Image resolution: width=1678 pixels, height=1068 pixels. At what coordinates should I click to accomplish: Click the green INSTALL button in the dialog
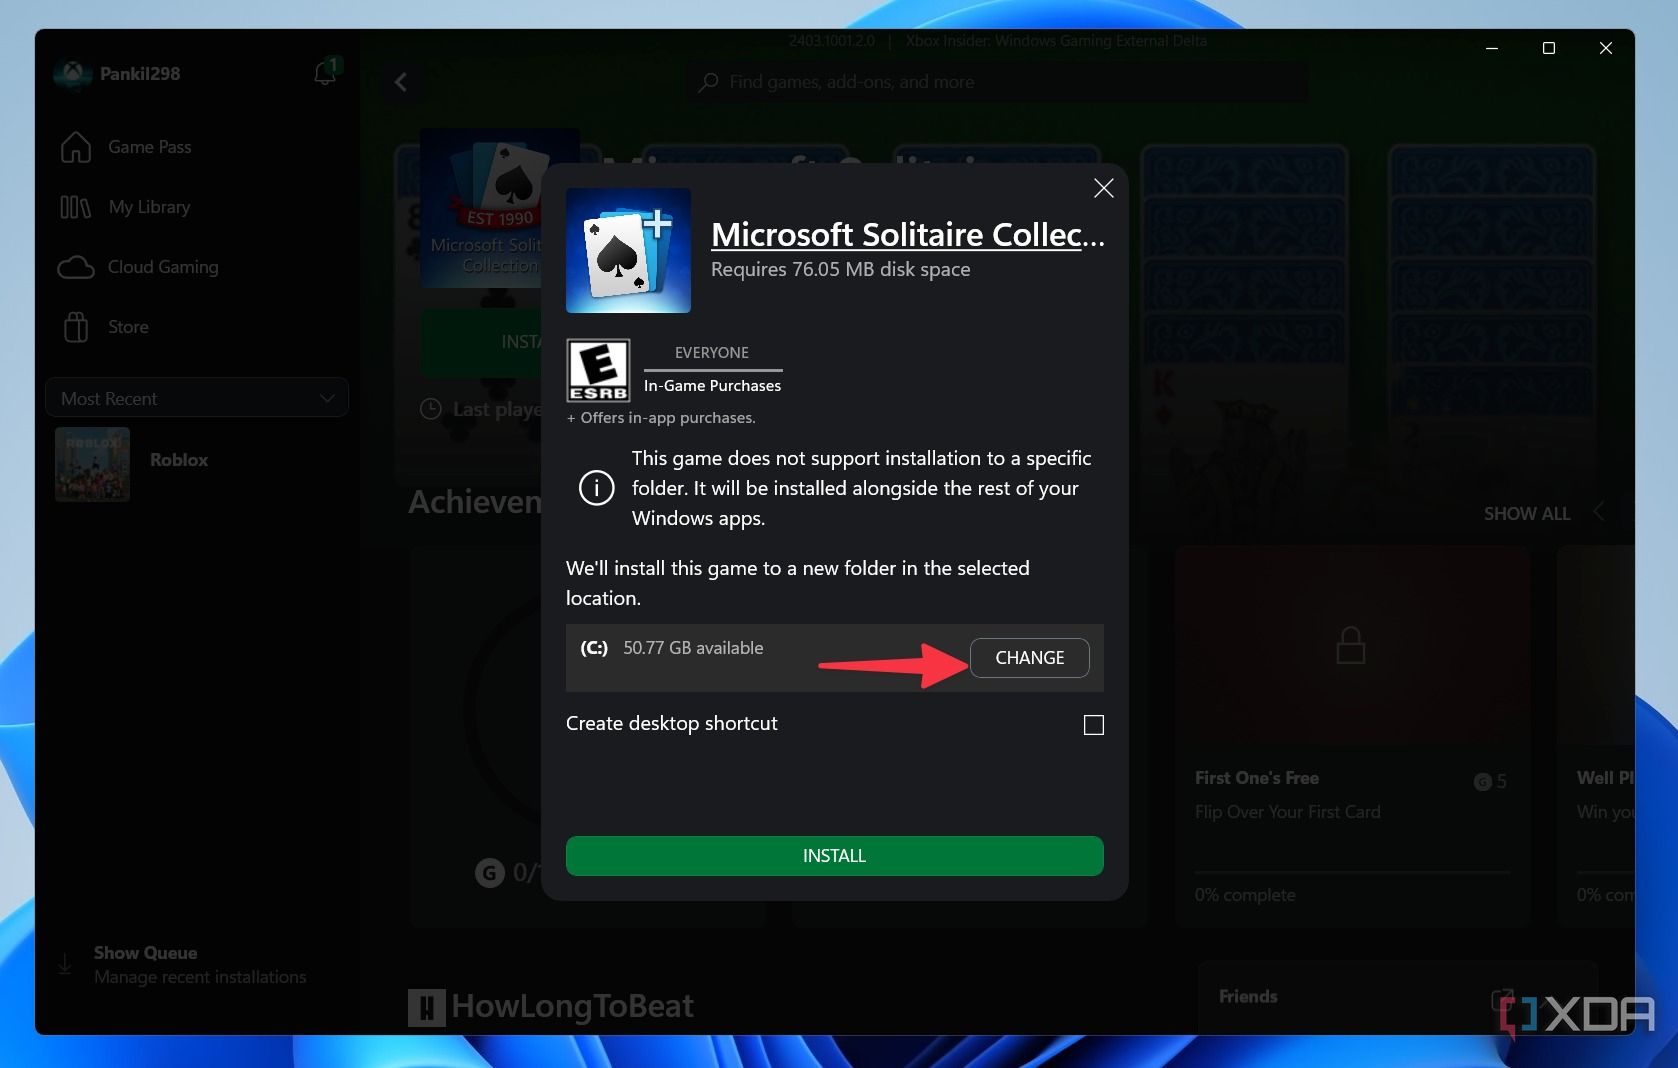pos(834,856)
